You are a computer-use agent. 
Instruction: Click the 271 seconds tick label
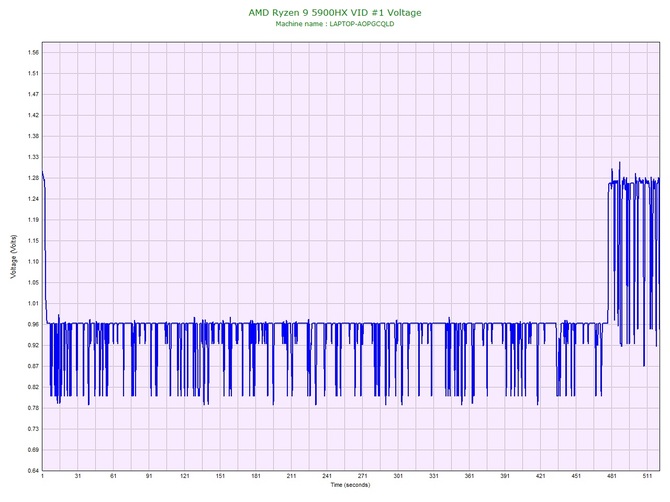click(362, 476)
